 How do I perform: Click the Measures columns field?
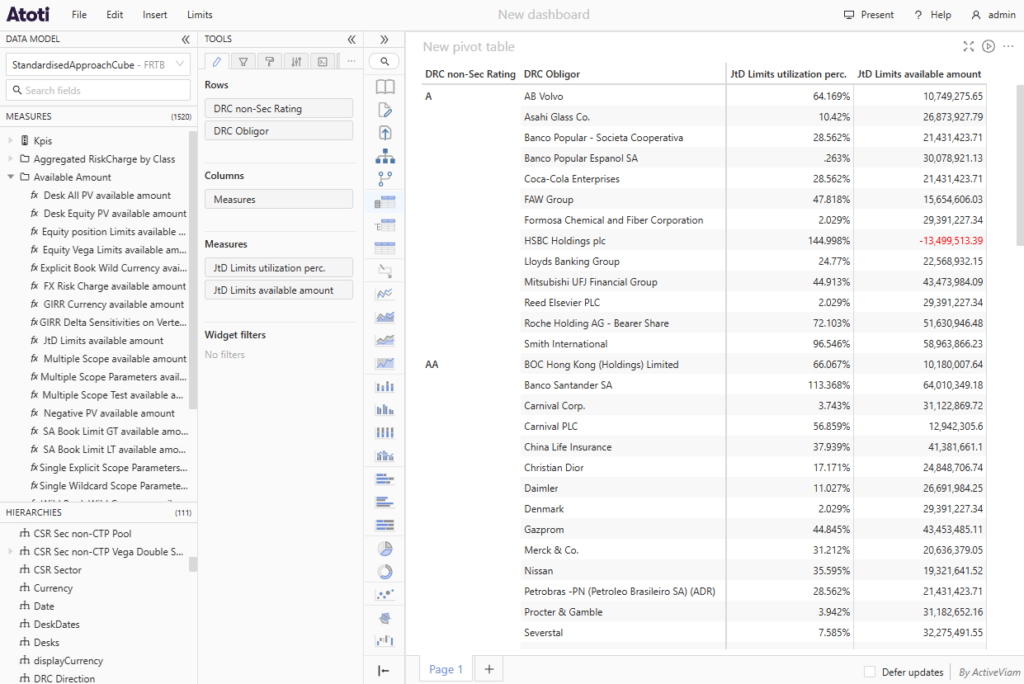pyautogui.click(x=279, y=199)
